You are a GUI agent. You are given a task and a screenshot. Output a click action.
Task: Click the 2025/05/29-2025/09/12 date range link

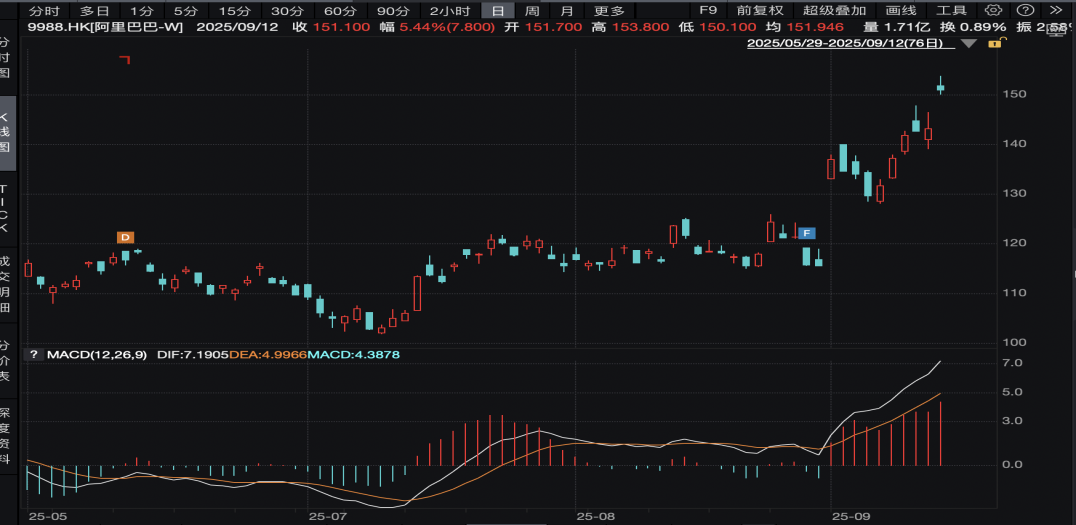point(850,43)
